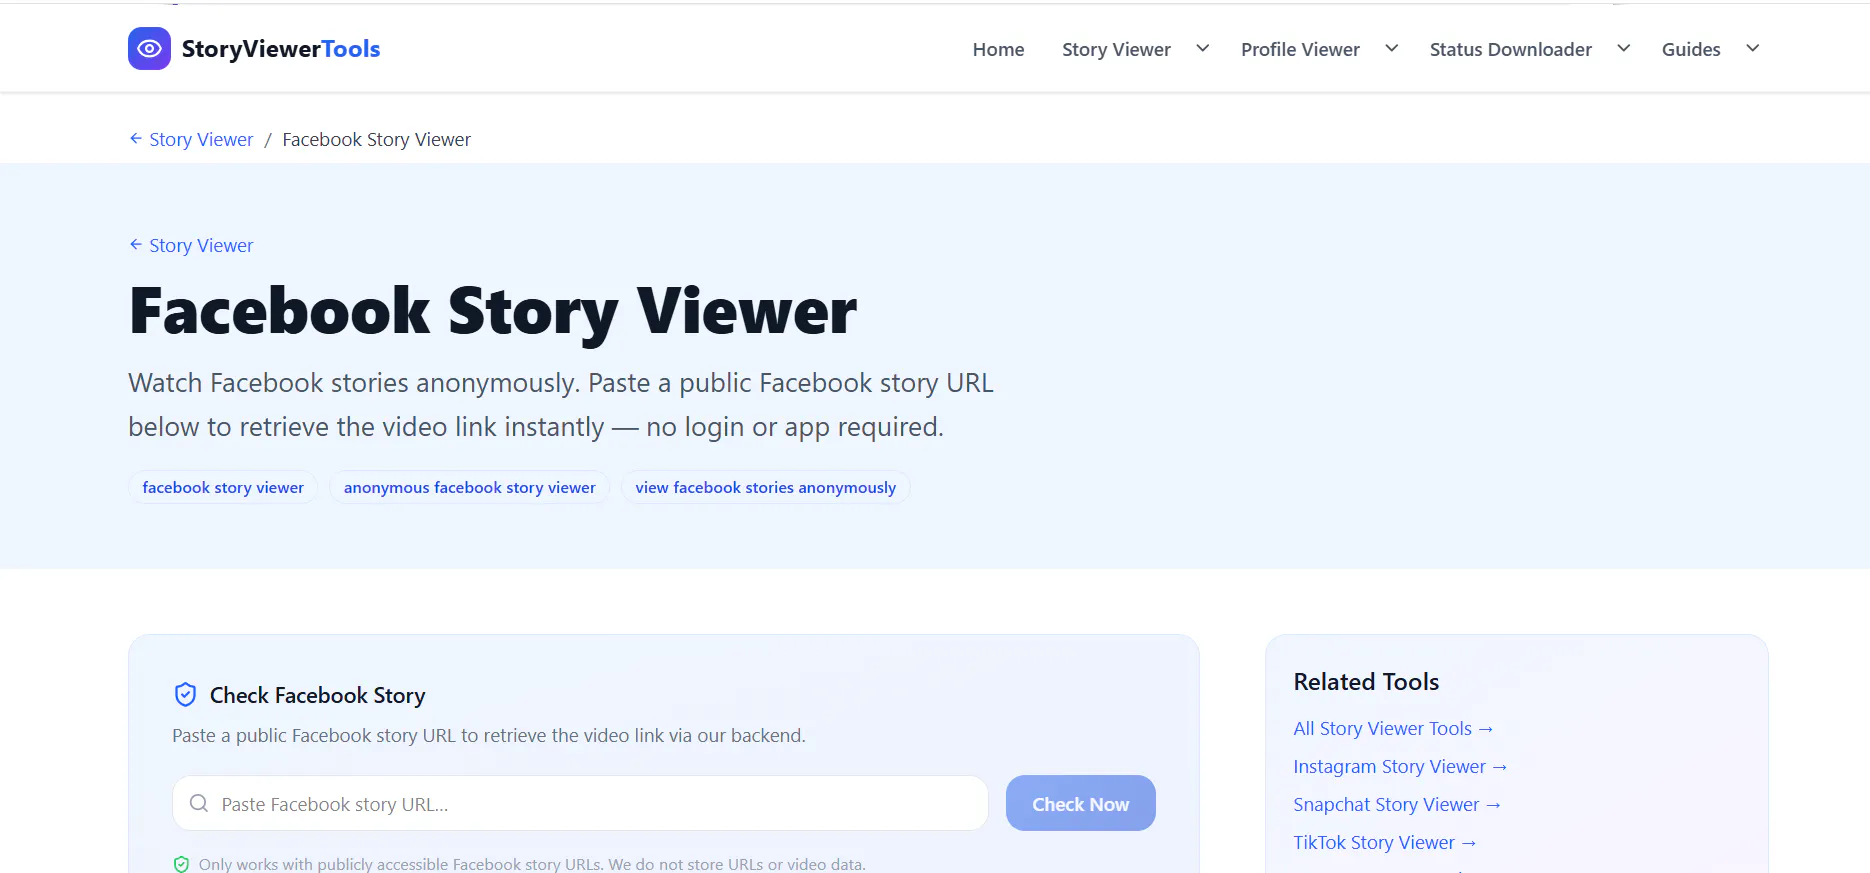Image resolution: width=1870 pixels, height=873 pixels.
Task: Click the 'facebook story viewer' tag
Action: pos(223,487)
